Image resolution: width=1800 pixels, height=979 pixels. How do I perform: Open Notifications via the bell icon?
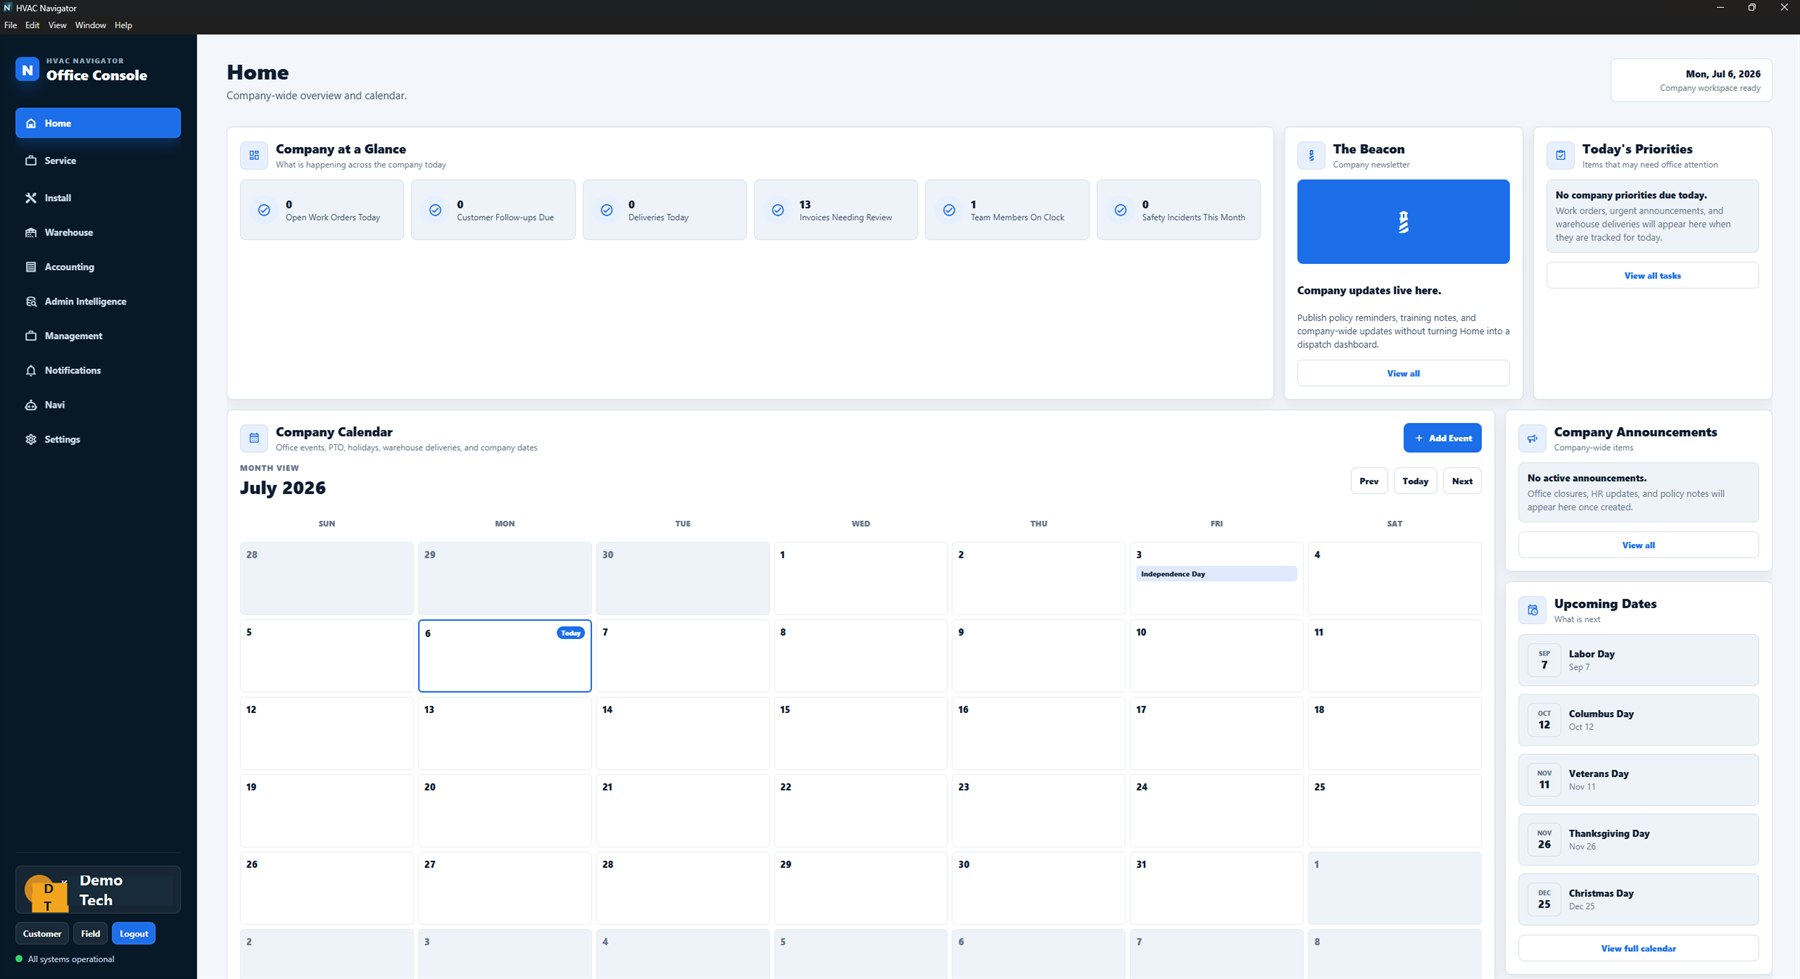tap(31, 371)
